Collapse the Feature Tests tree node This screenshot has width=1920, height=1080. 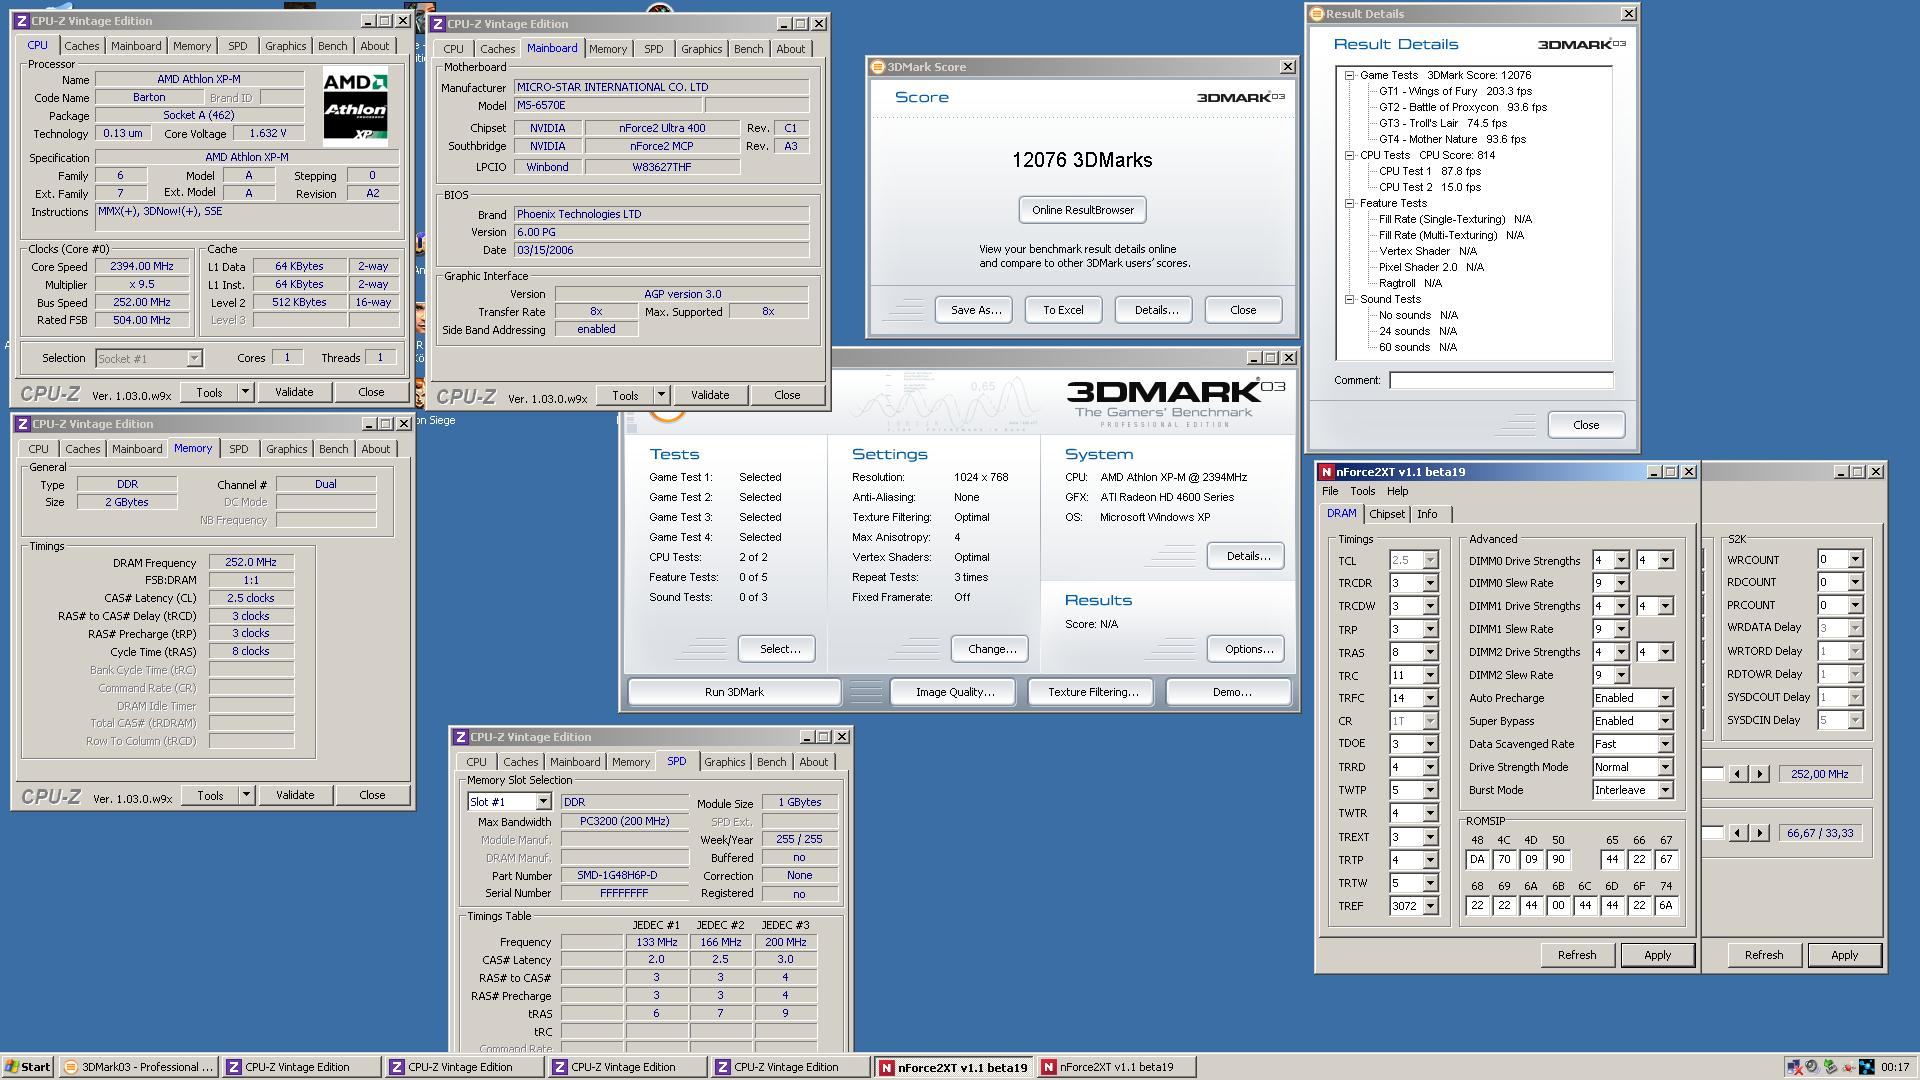click(1349, 203)
